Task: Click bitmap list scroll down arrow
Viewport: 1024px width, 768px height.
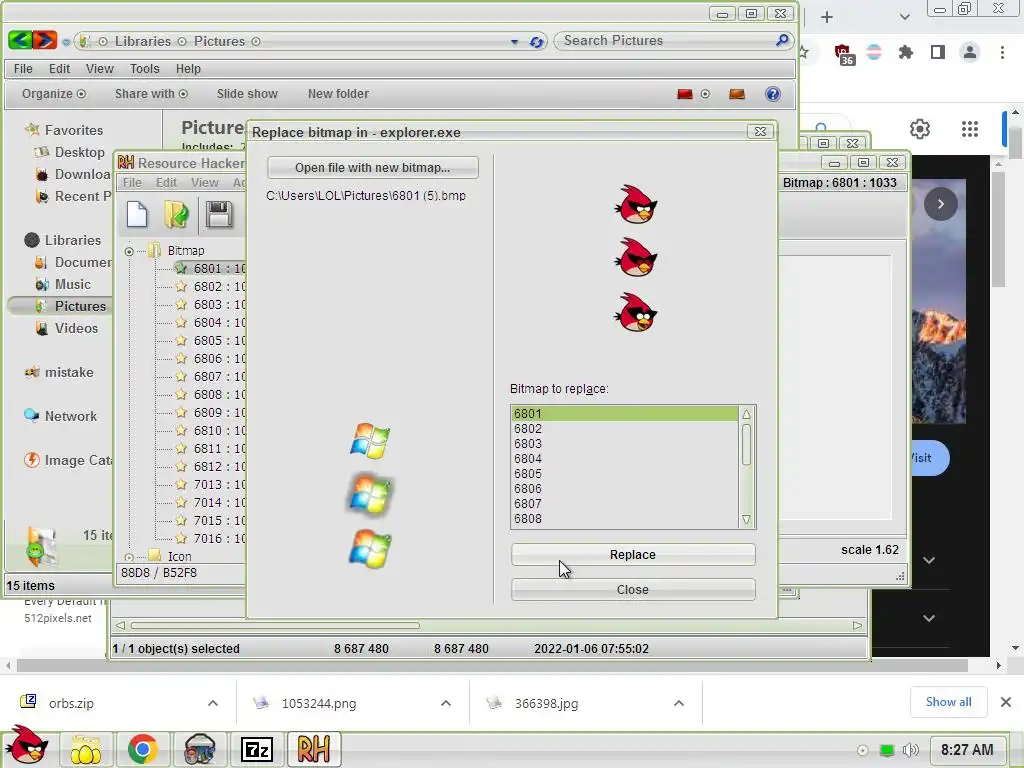Action: (746, 520)
